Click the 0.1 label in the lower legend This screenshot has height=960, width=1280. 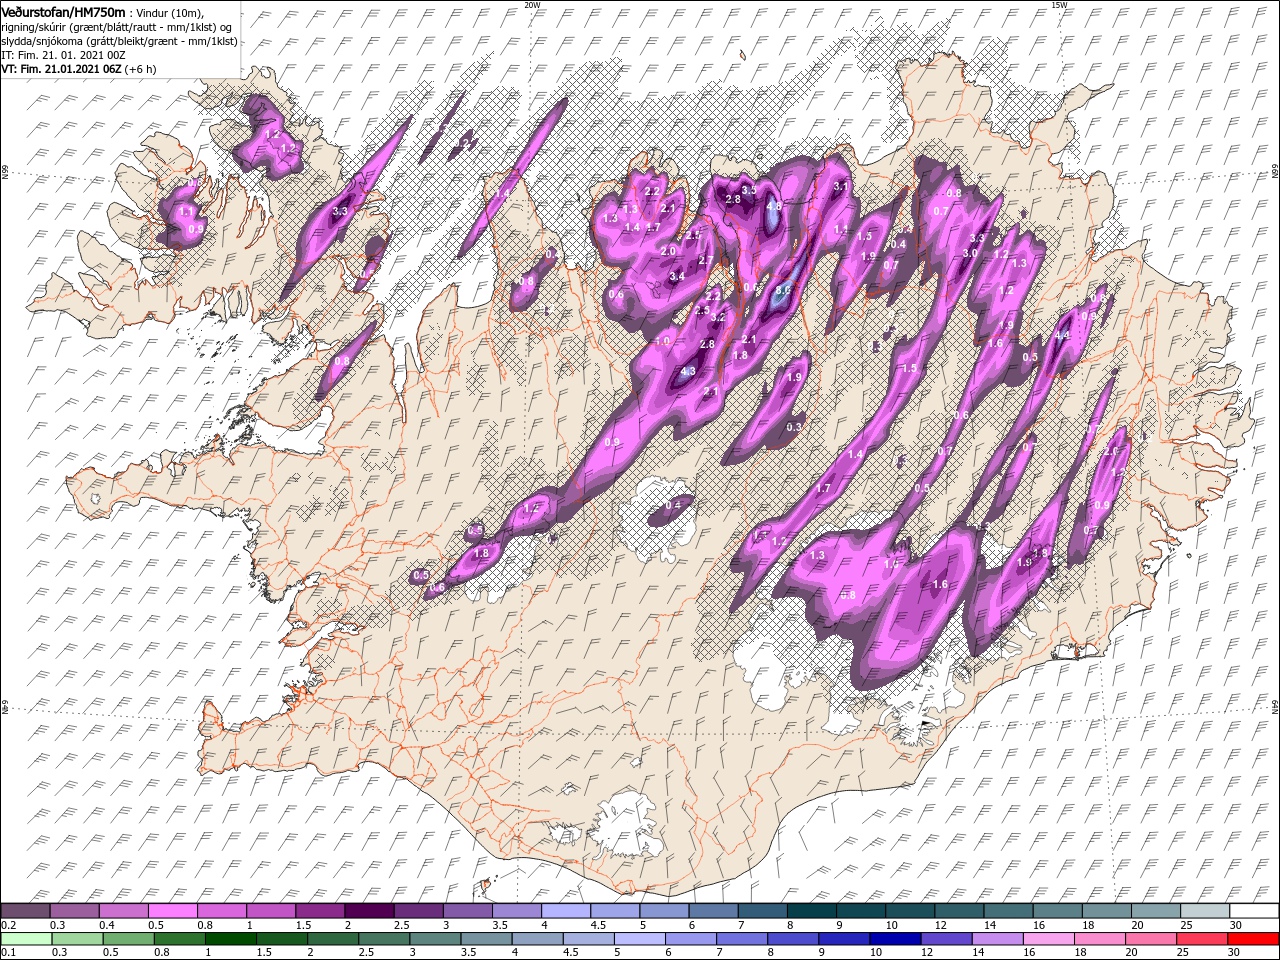7,953
